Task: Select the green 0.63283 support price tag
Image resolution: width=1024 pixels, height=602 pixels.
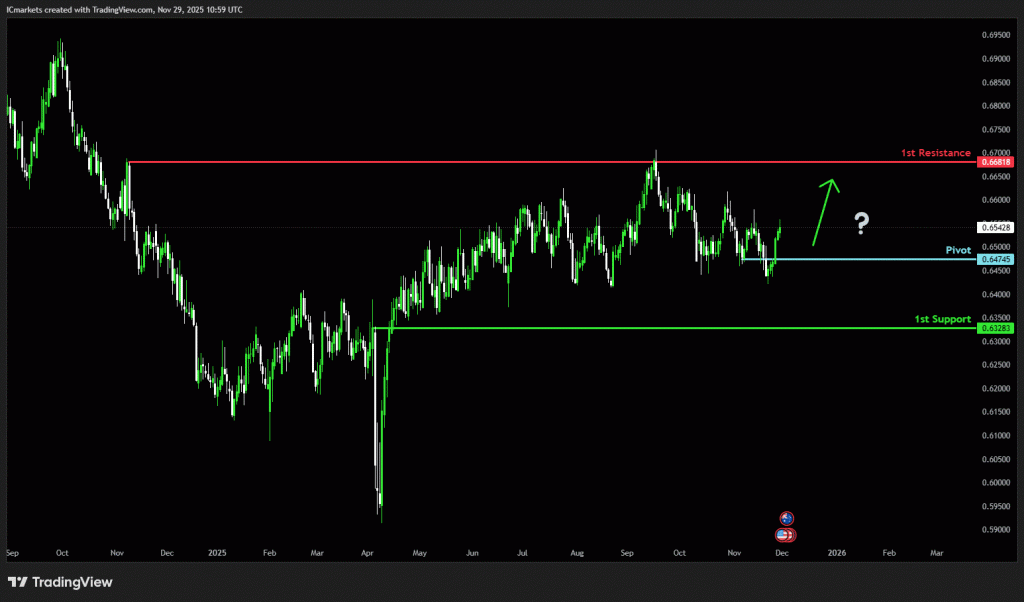Action: 997,328
